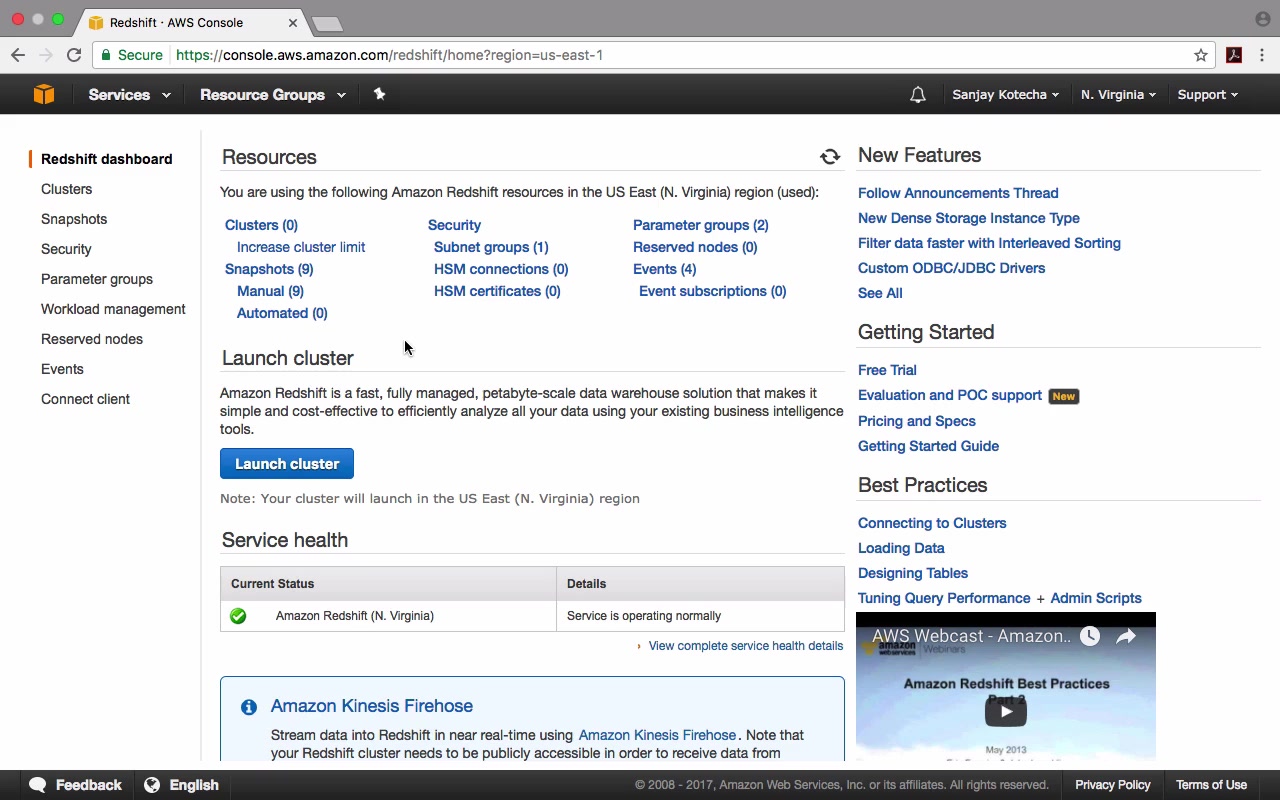Open the Follow Announcements Thread link

958,193
